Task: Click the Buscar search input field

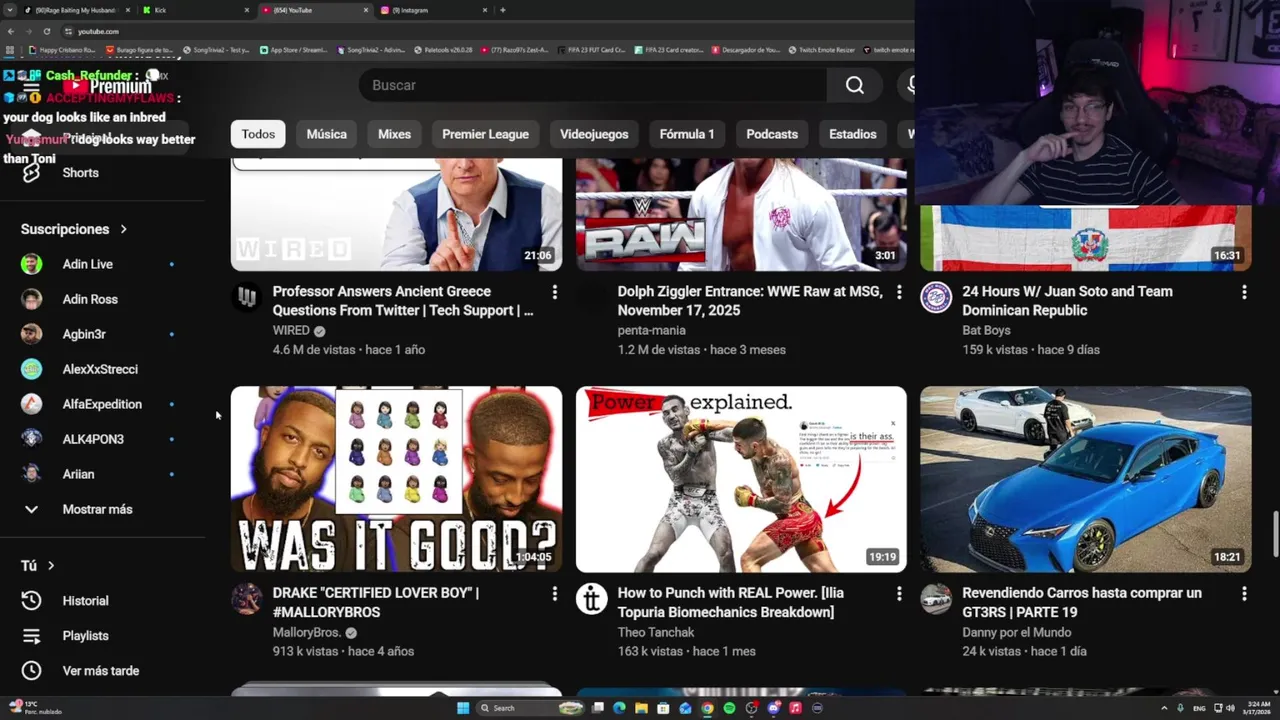Action: 593,85
